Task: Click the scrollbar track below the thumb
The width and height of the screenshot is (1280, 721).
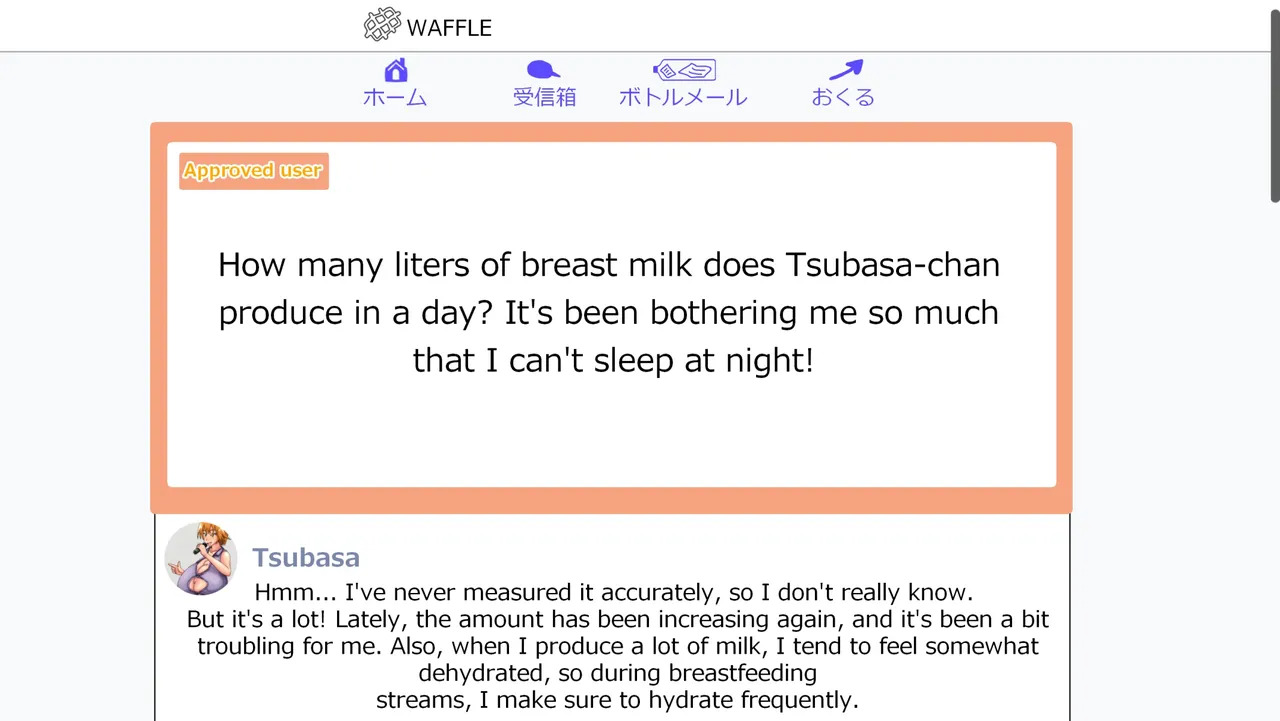Action: tap(1274, 450)
